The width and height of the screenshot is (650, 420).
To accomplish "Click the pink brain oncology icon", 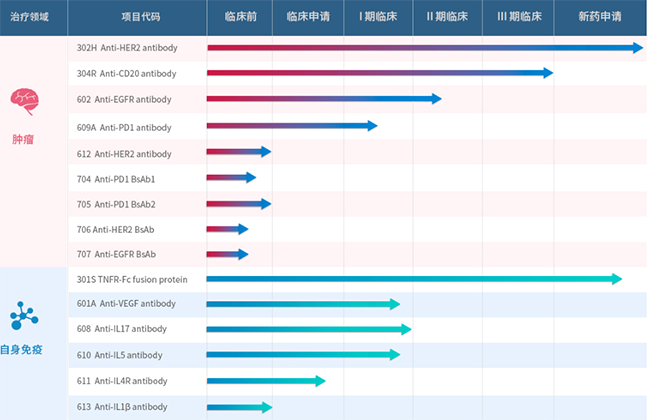I will pos(24,101).
